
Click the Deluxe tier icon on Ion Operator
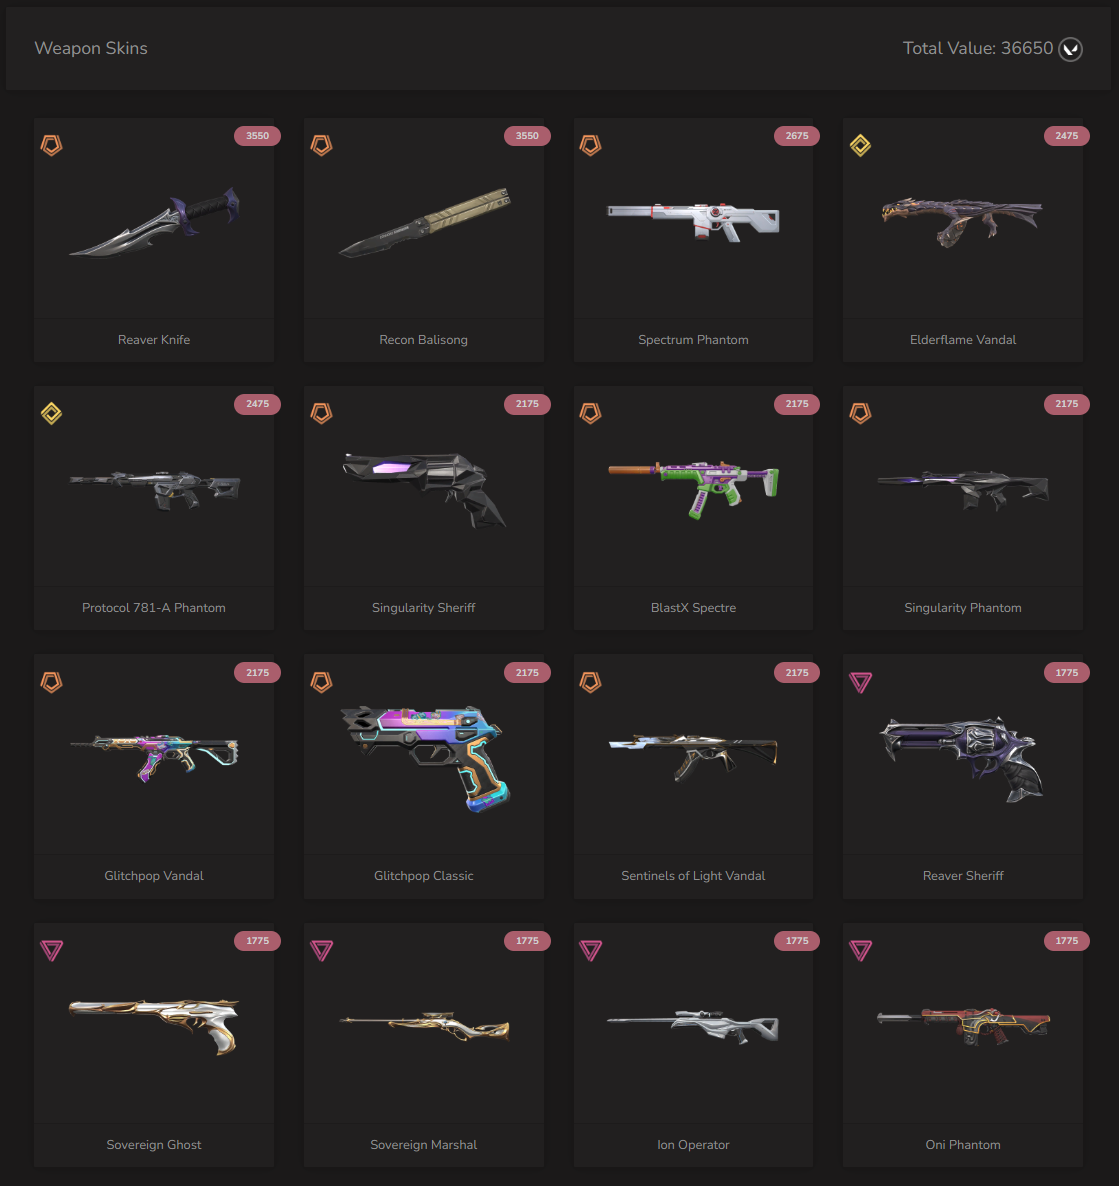[x=590, y=951]
